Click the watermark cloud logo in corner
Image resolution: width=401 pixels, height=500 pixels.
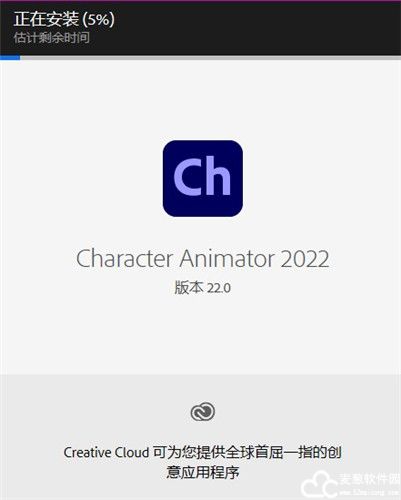(x=317, y=484)
